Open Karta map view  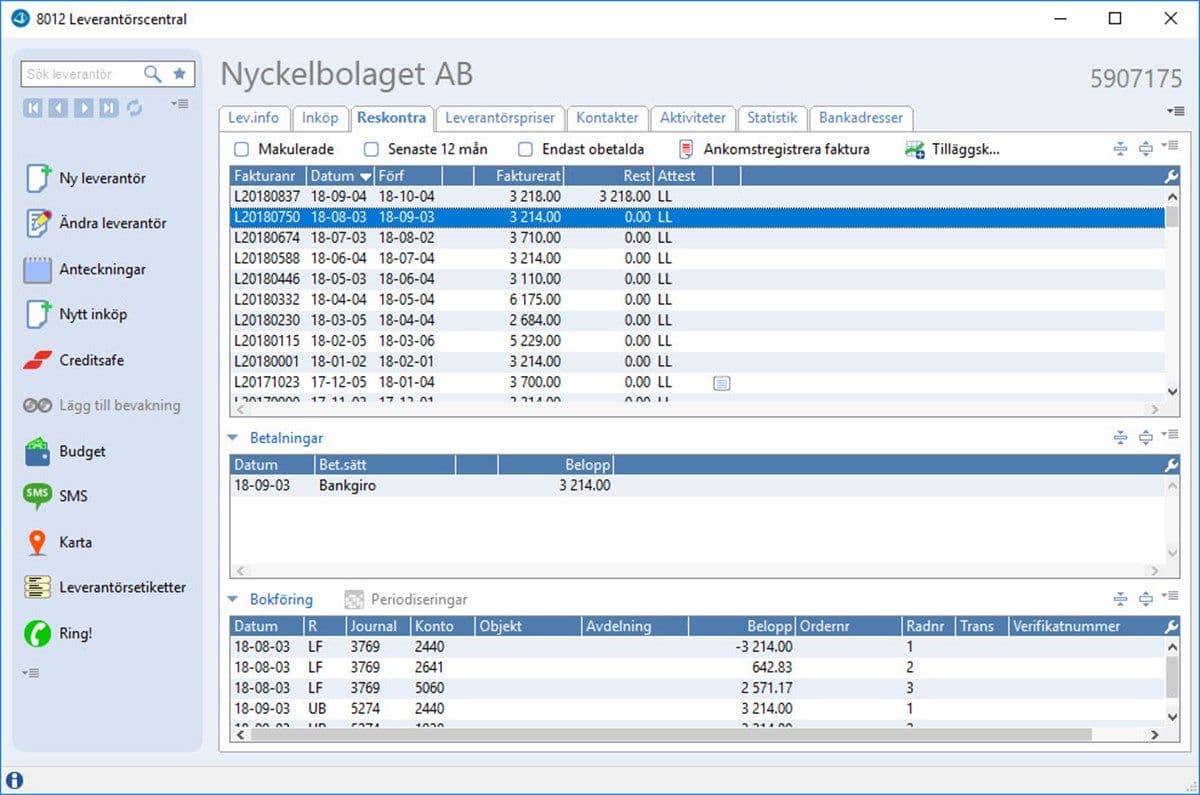coord(58,542)
